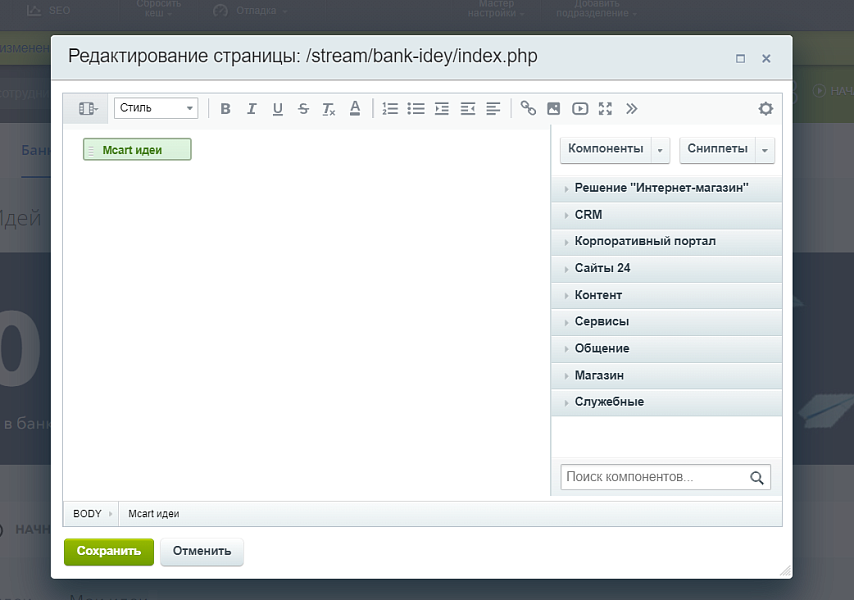Create a numbered list
The width and height of the screenshot is (854, 600).
[x=390, y=108]
